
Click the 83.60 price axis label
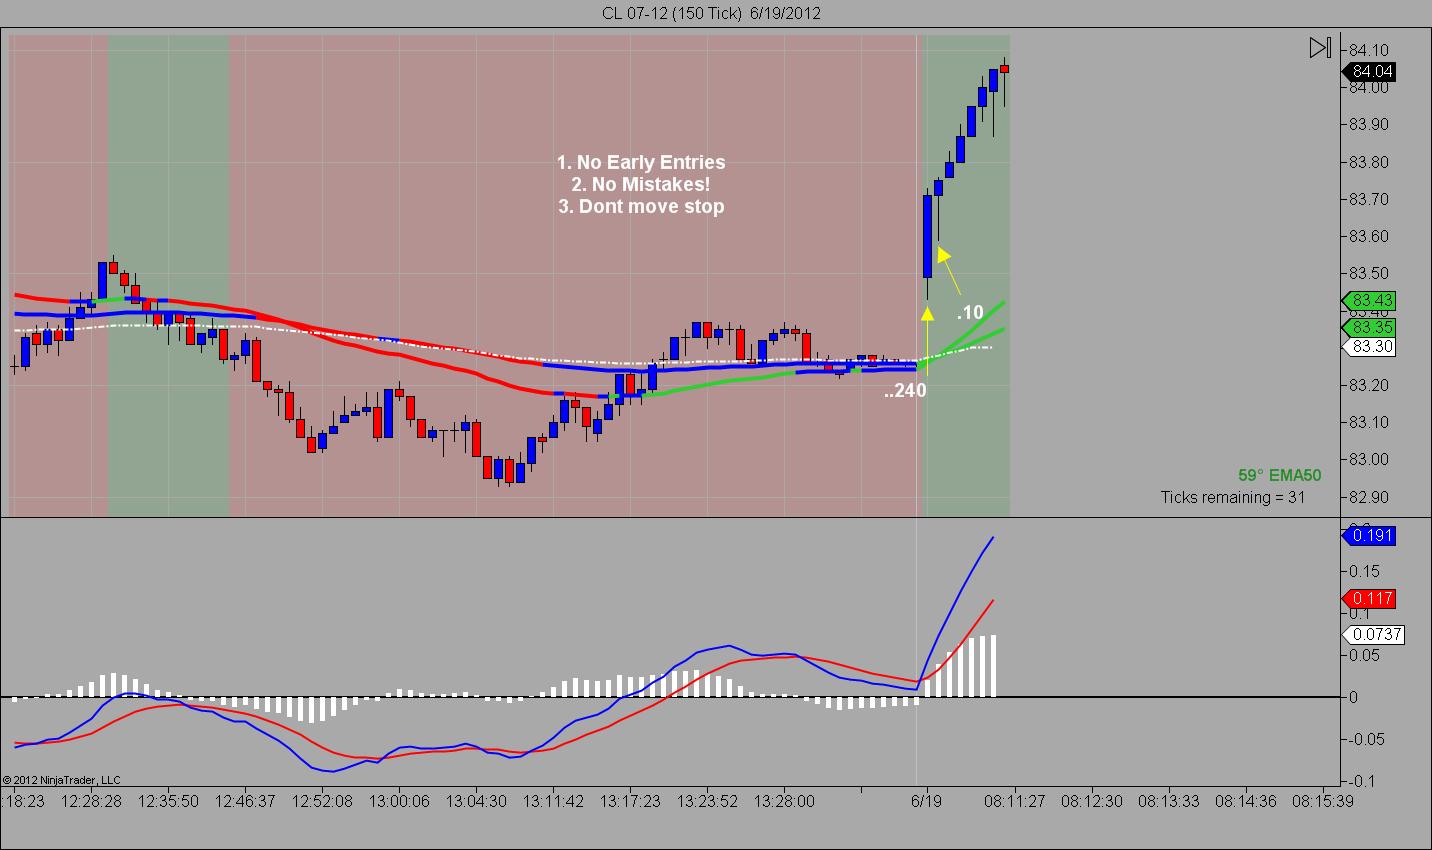(x=1368, y=236)
